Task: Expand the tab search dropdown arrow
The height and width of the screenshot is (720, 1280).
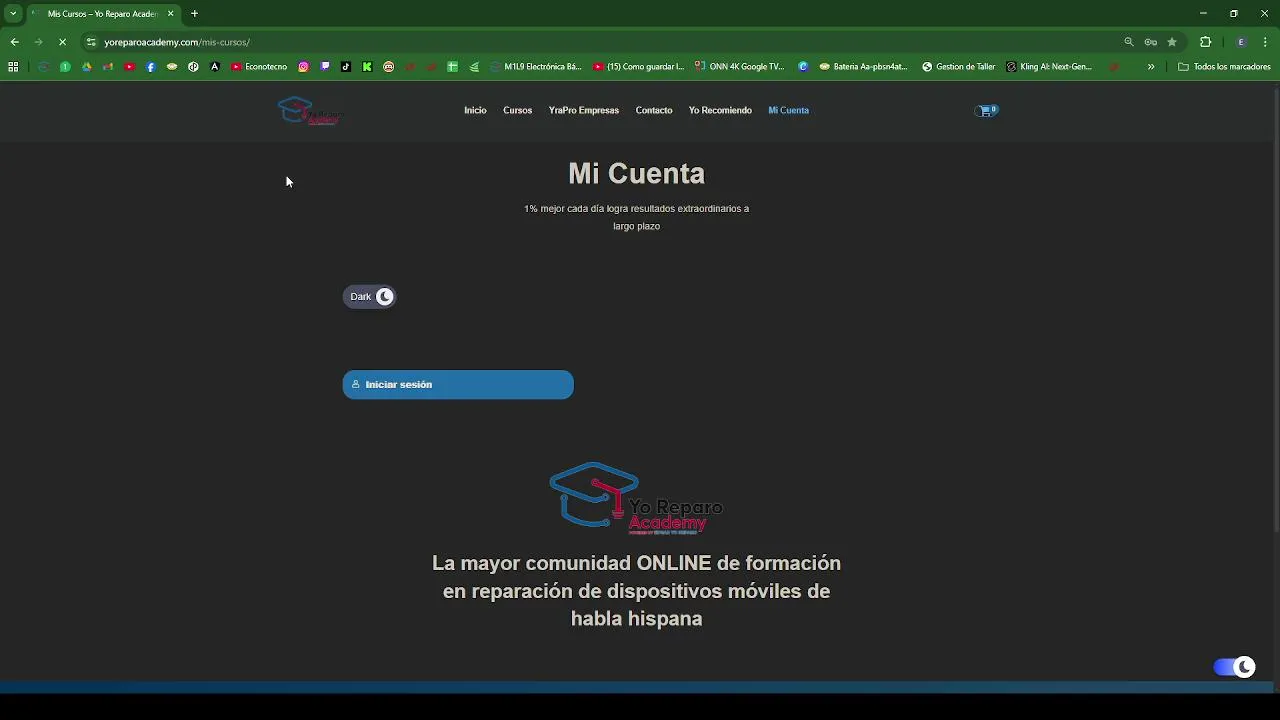Action: coord(13,14)
